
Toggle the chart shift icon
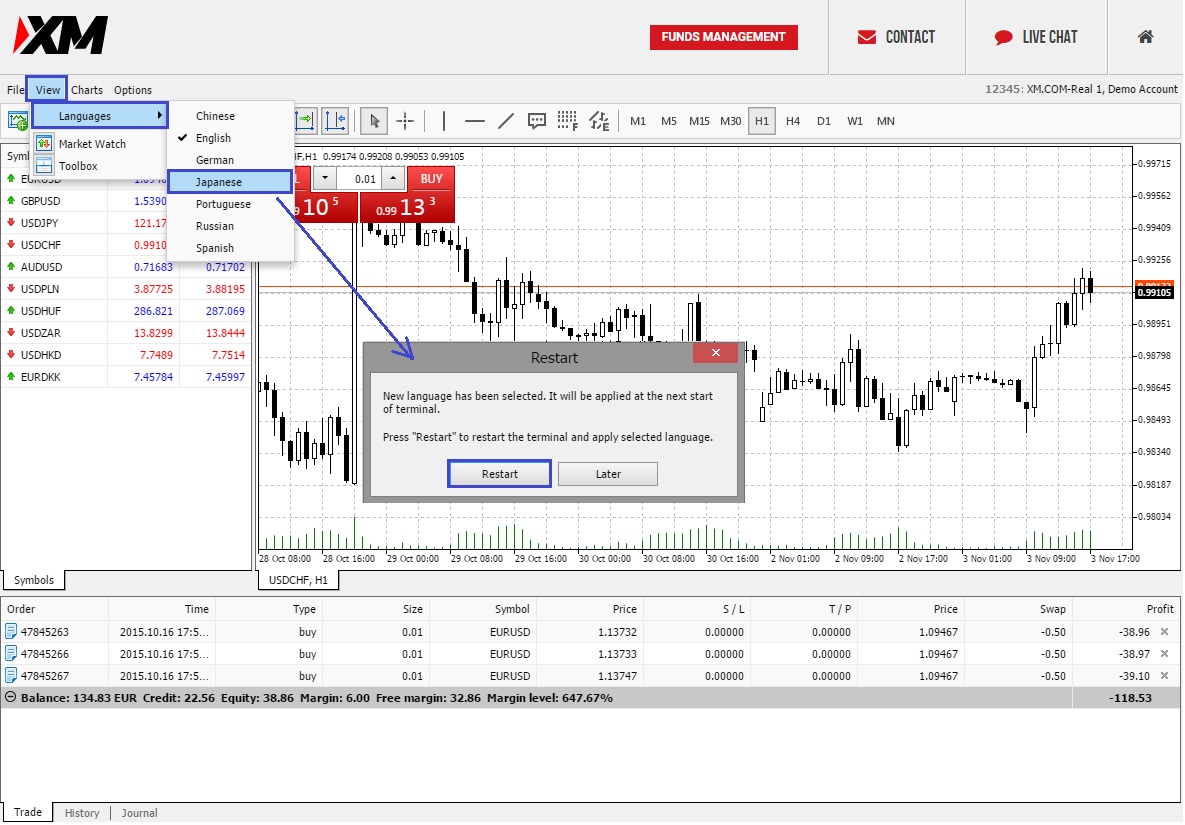[x=336, y=121]
